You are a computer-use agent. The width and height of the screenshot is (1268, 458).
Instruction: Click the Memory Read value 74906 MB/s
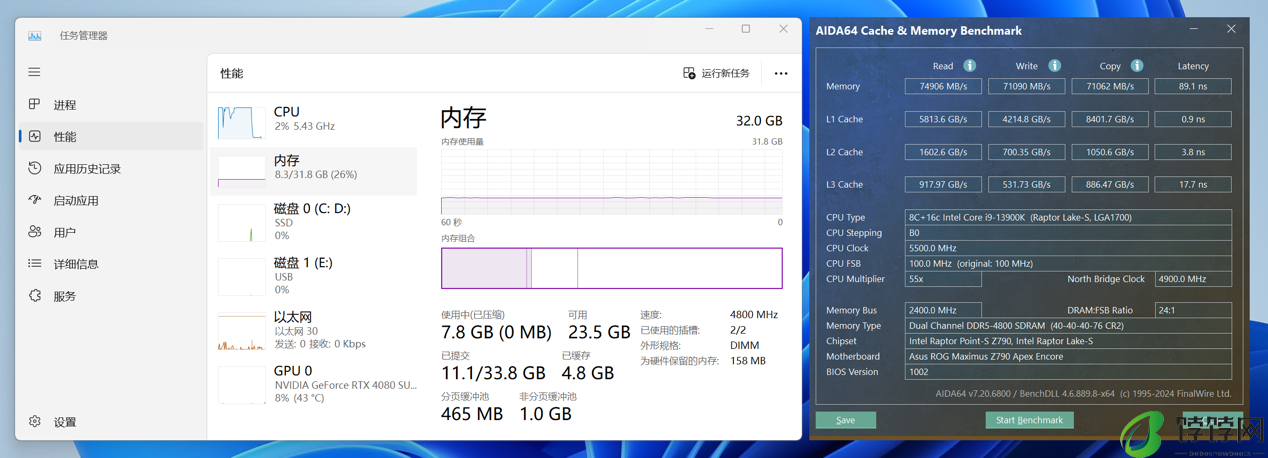click(x=943, y=87)
